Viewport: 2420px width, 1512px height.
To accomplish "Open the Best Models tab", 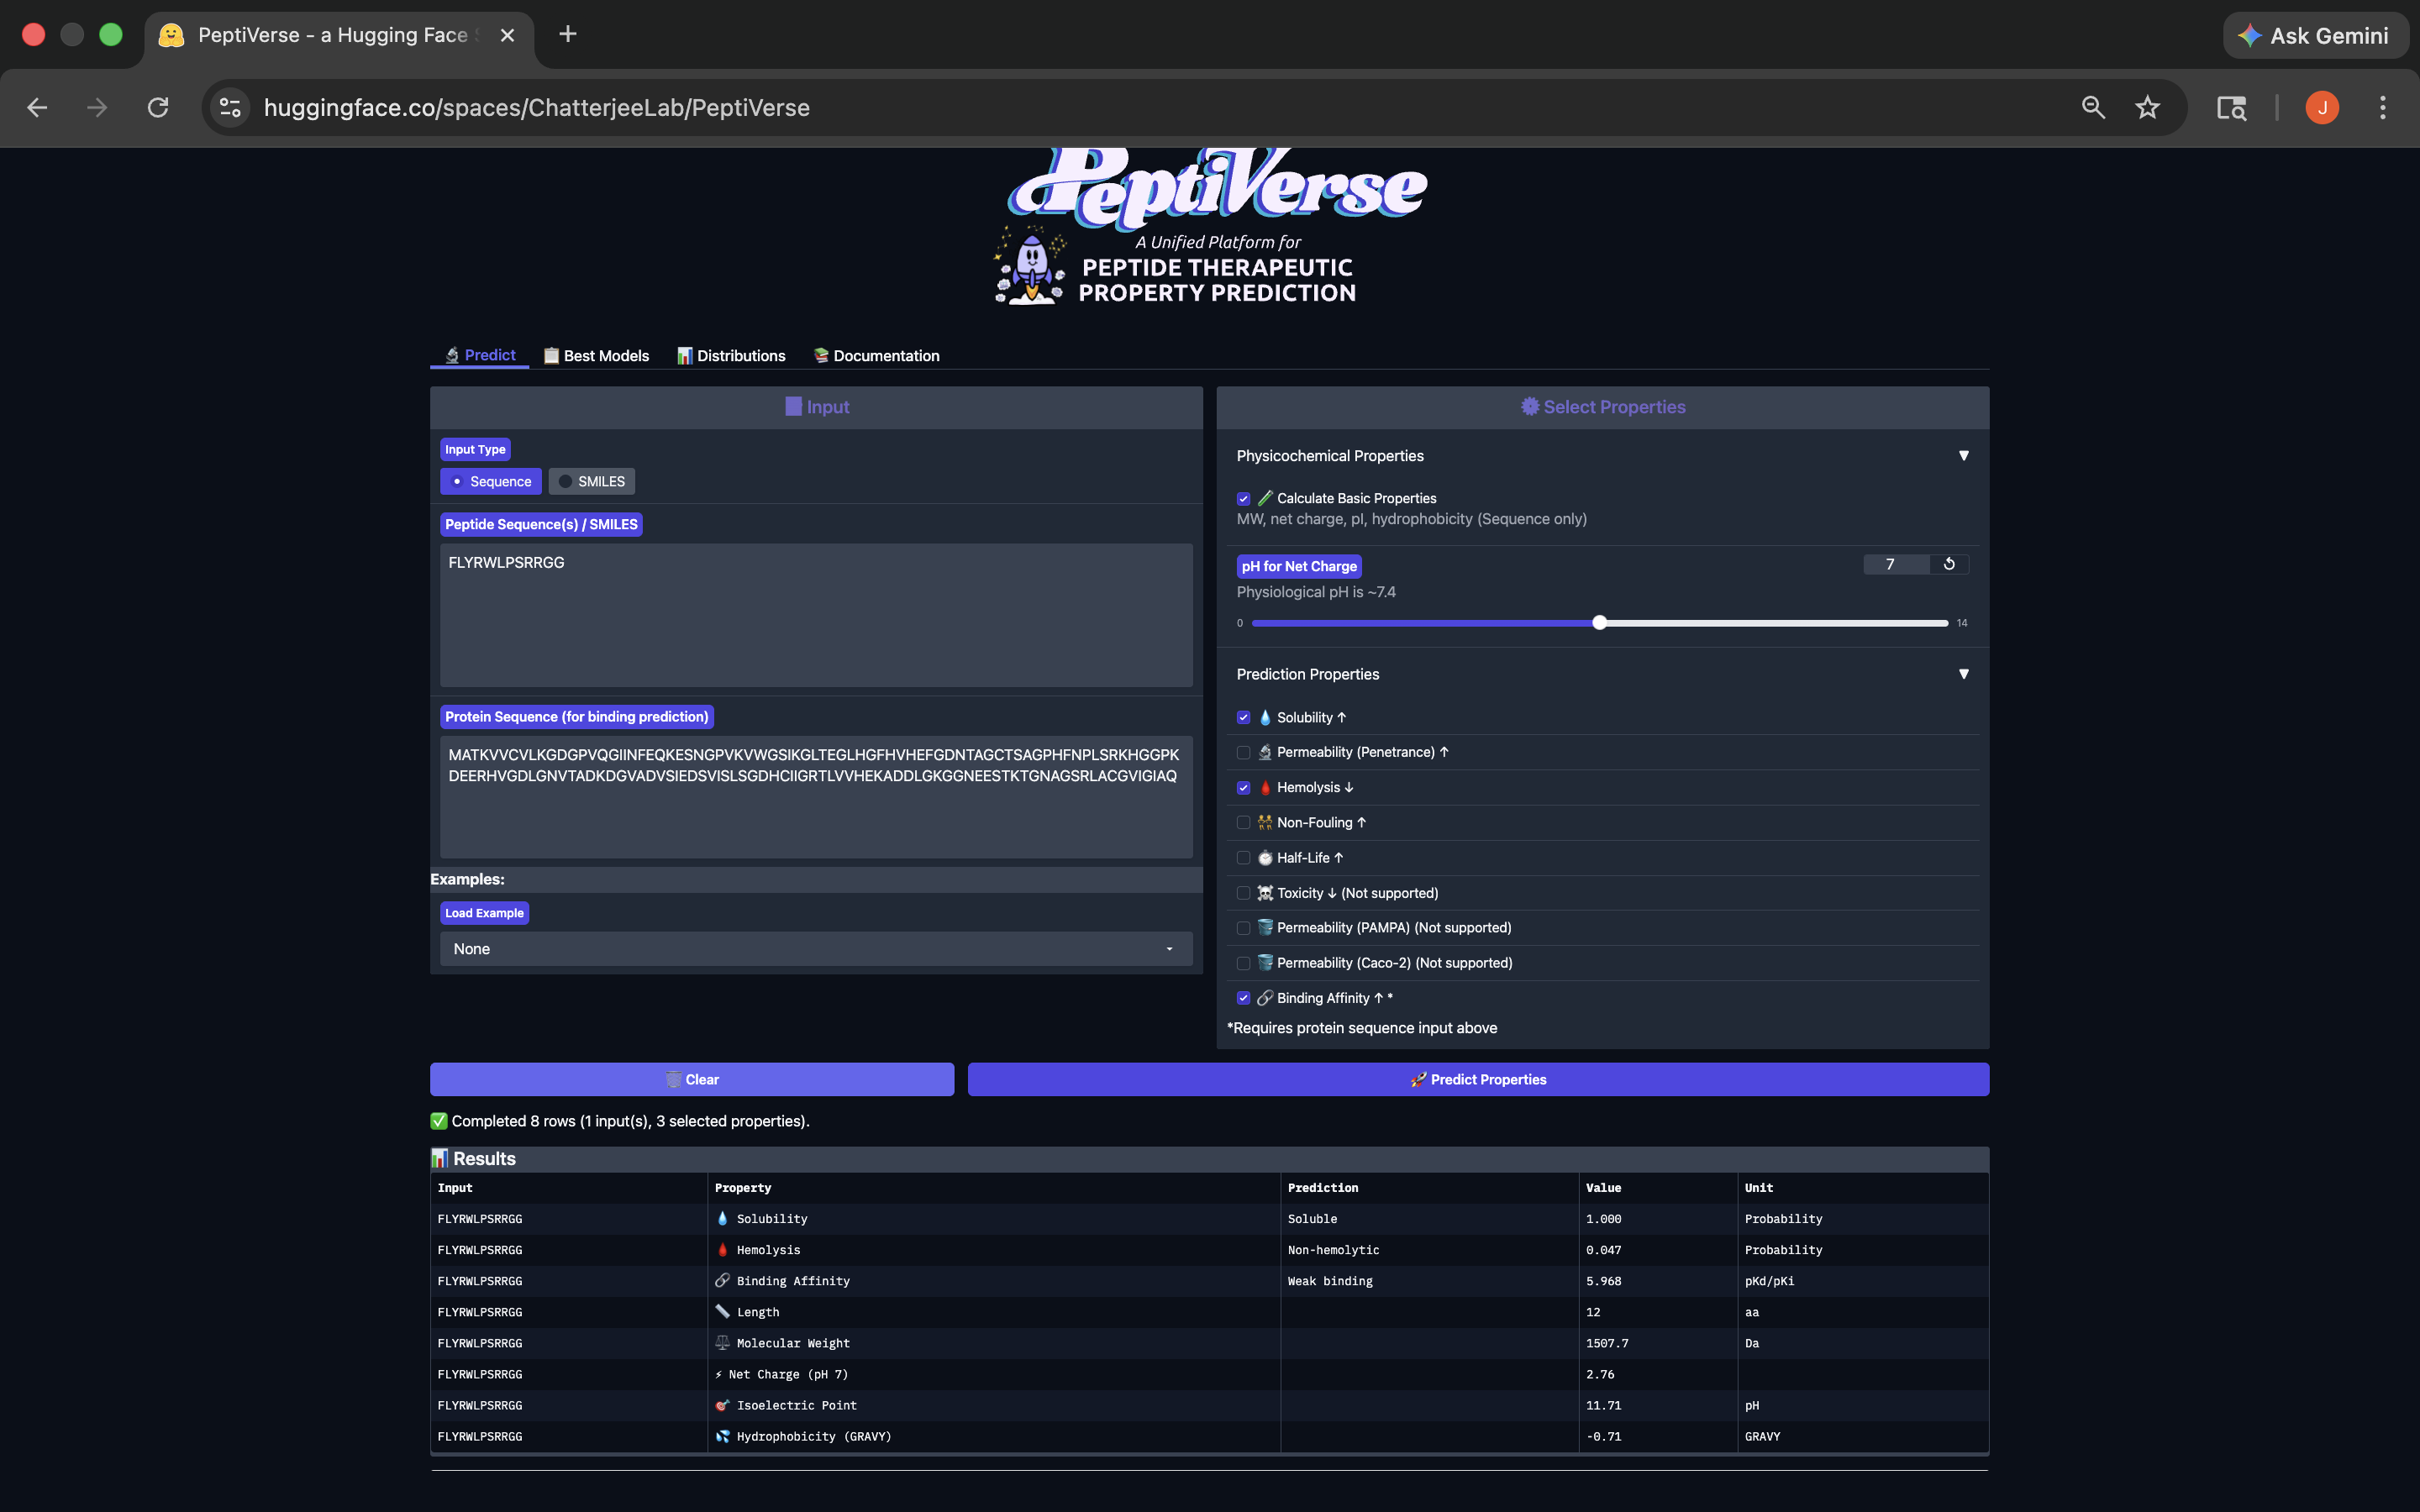I will (x=596, y=356).
